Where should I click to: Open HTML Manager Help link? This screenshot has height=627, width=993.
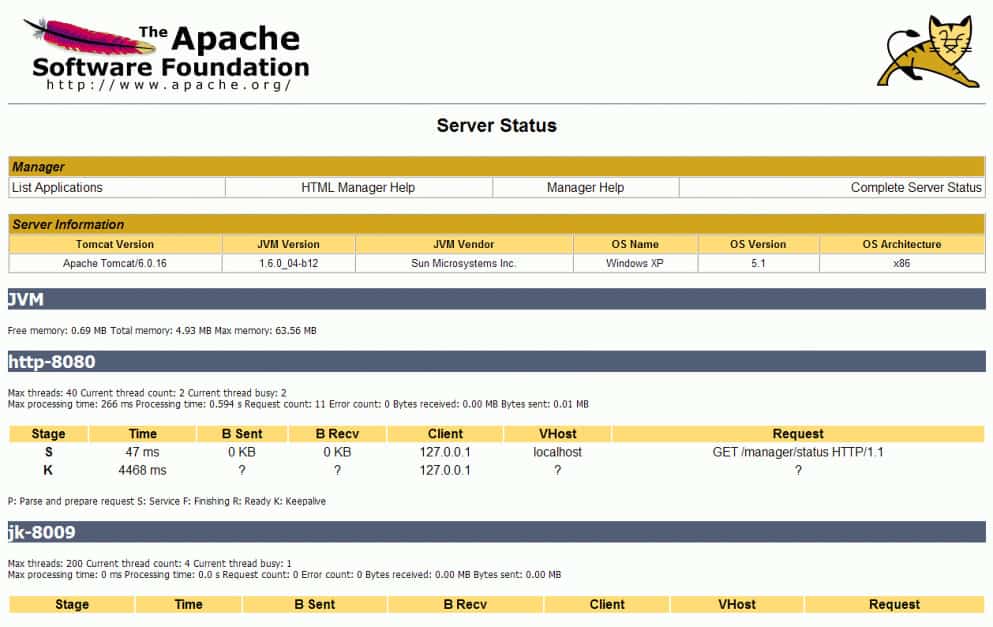coord(358,187)
